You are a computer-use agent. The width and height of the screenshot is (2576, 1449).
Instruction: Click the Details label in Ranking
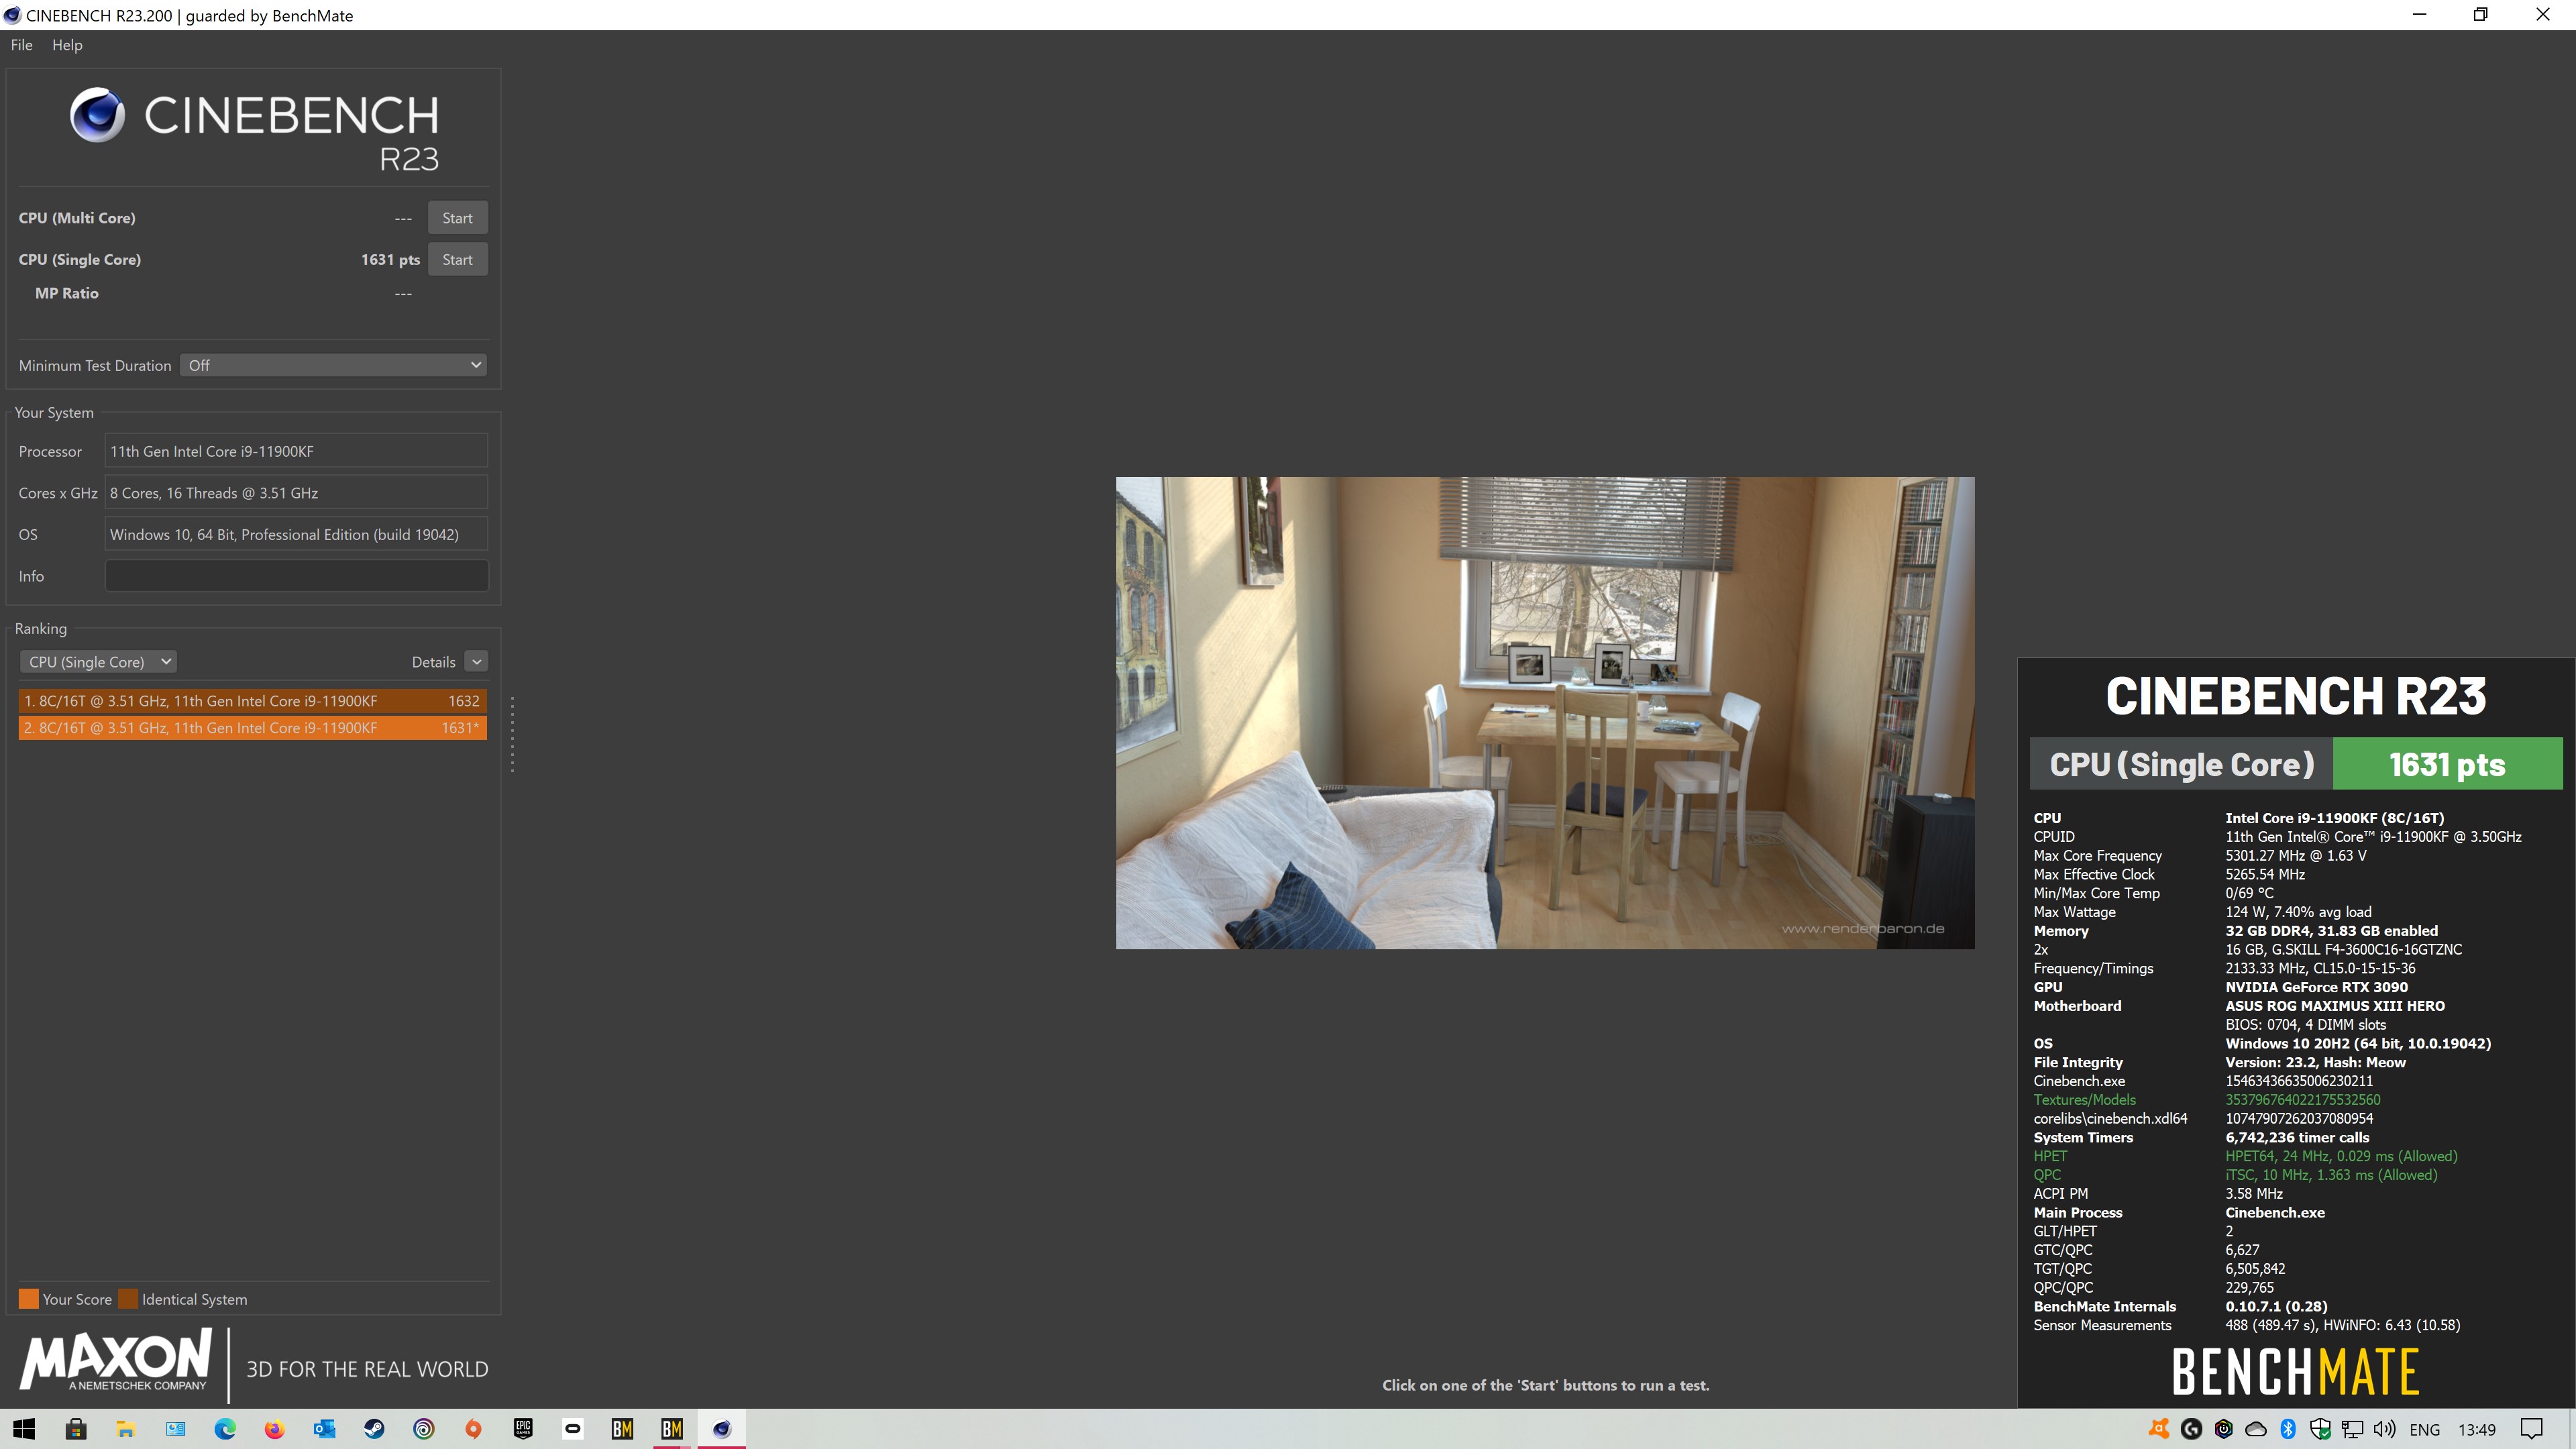tap(433, 662)
